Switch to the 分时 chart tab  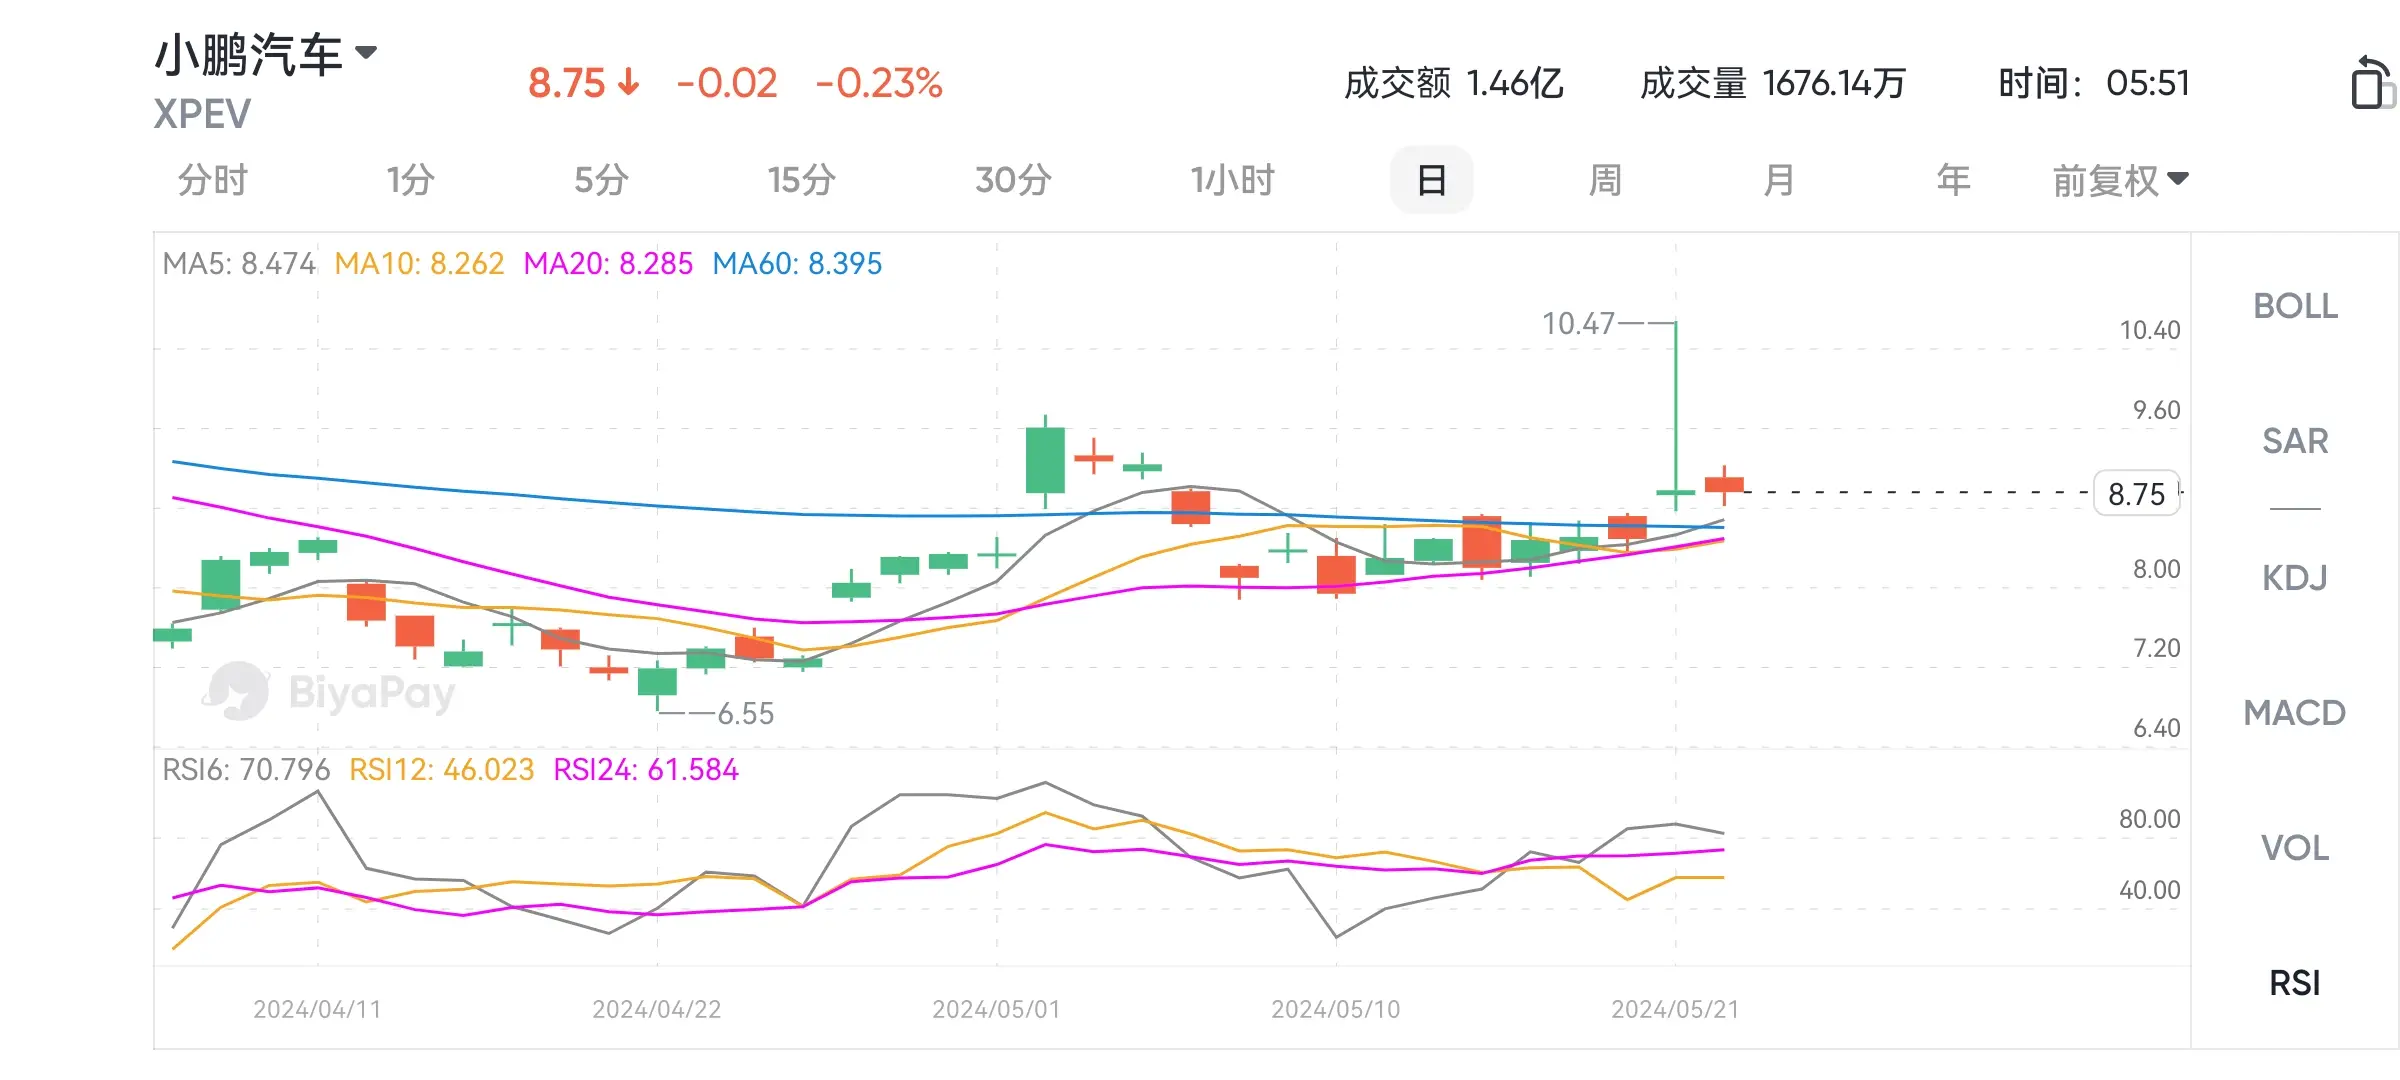pos(212,181)
